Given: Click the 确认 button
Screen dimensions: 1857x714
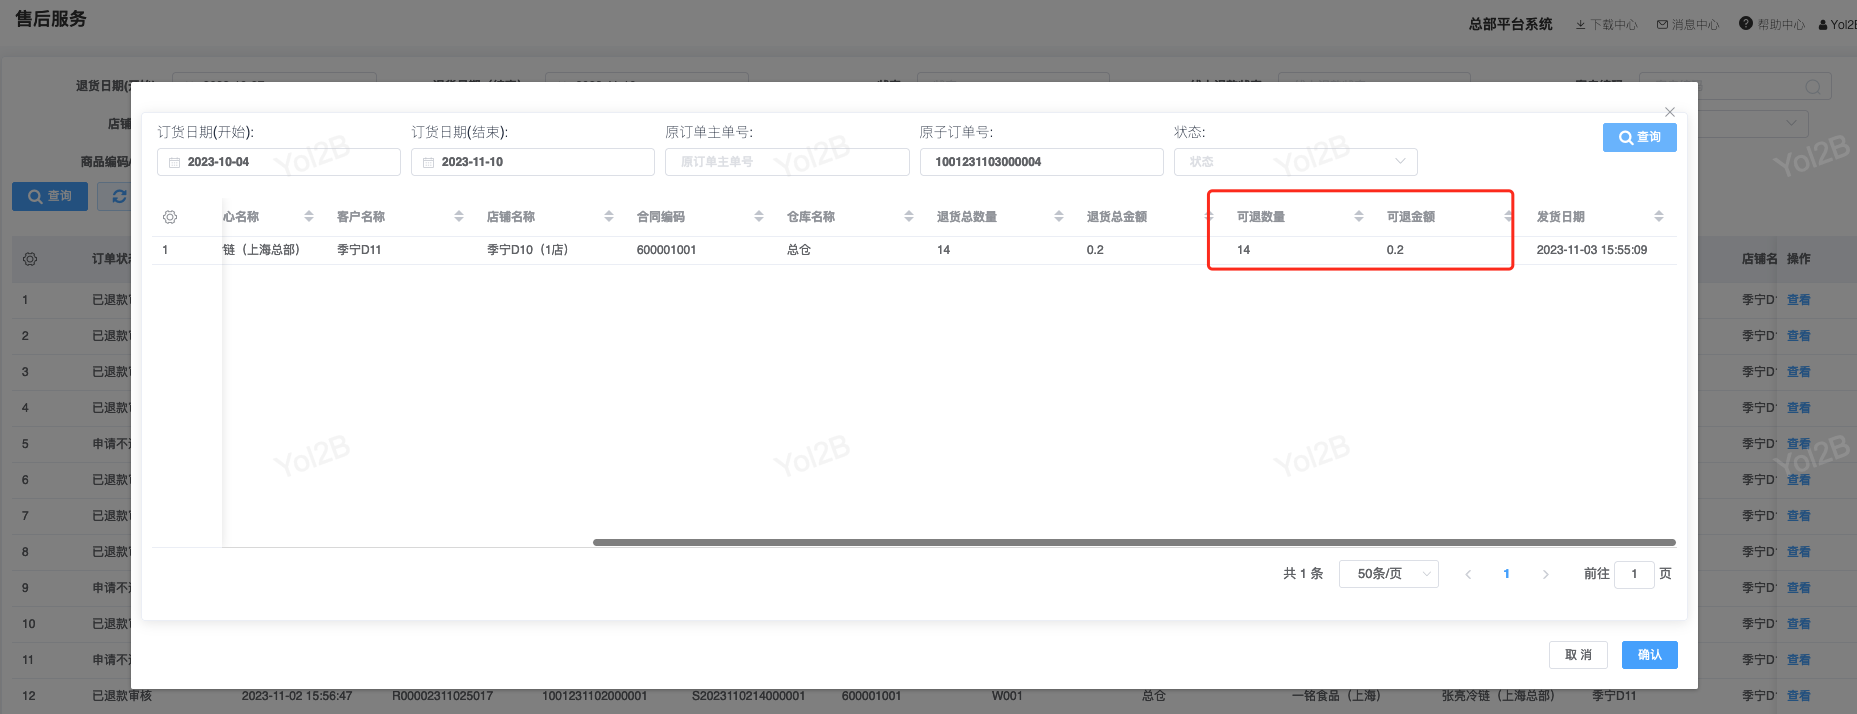Looking at the screenshot, I should (1649, 655).
